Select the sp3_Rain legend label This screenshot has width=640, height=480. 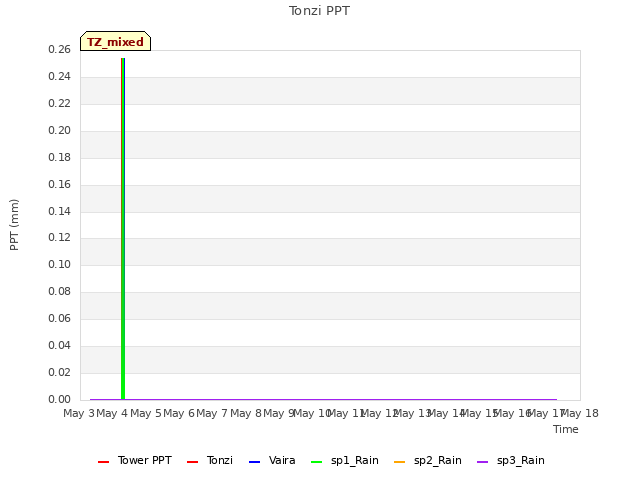[x=520, y=460]
